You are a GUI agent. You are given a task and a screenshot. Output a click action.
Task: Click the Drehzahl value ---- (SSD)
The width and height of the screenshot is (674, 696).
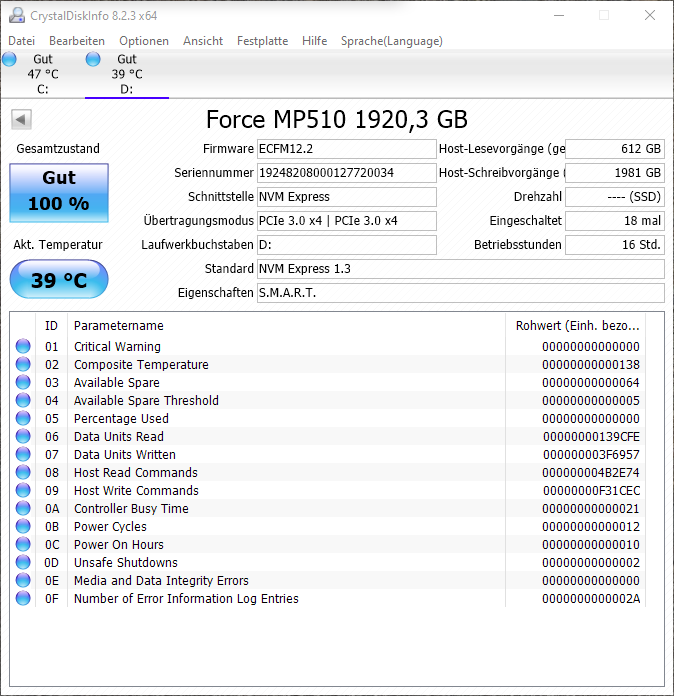pyautogui.click(x=615, y=197)
